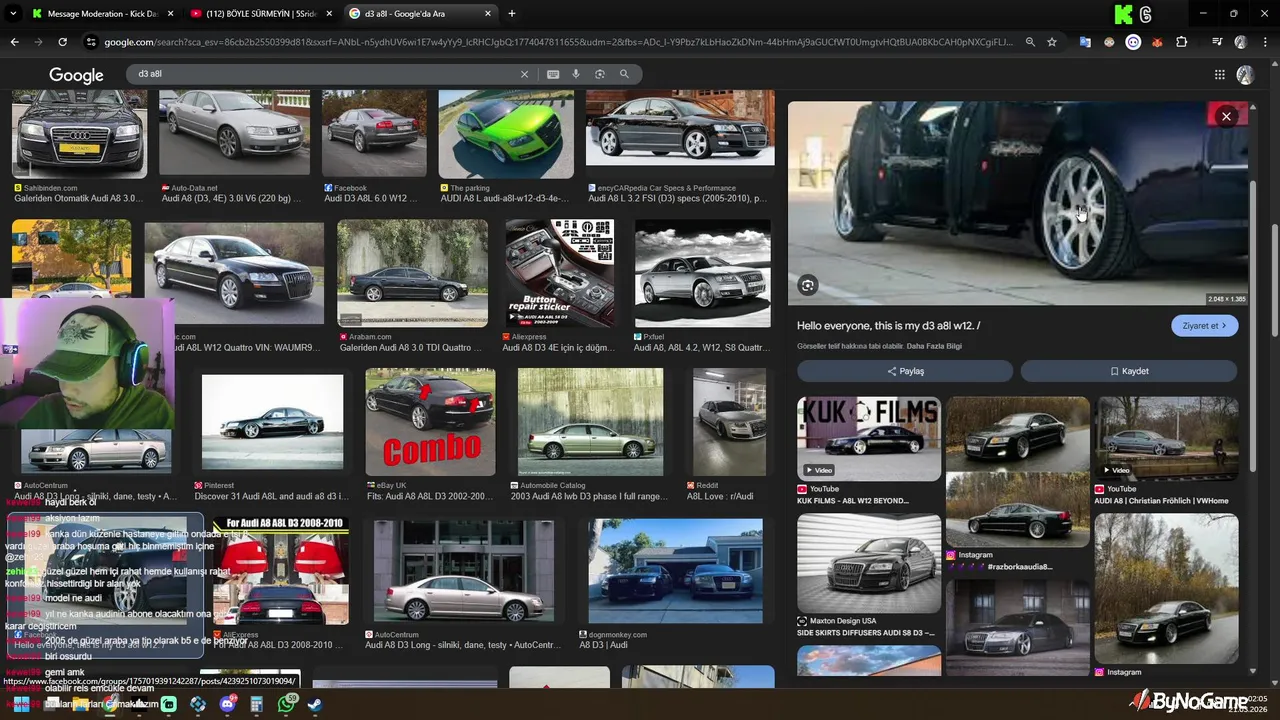1280x720 pixels.
Task: Click the Lens icon on the preview image
Action: coord(808,286)
